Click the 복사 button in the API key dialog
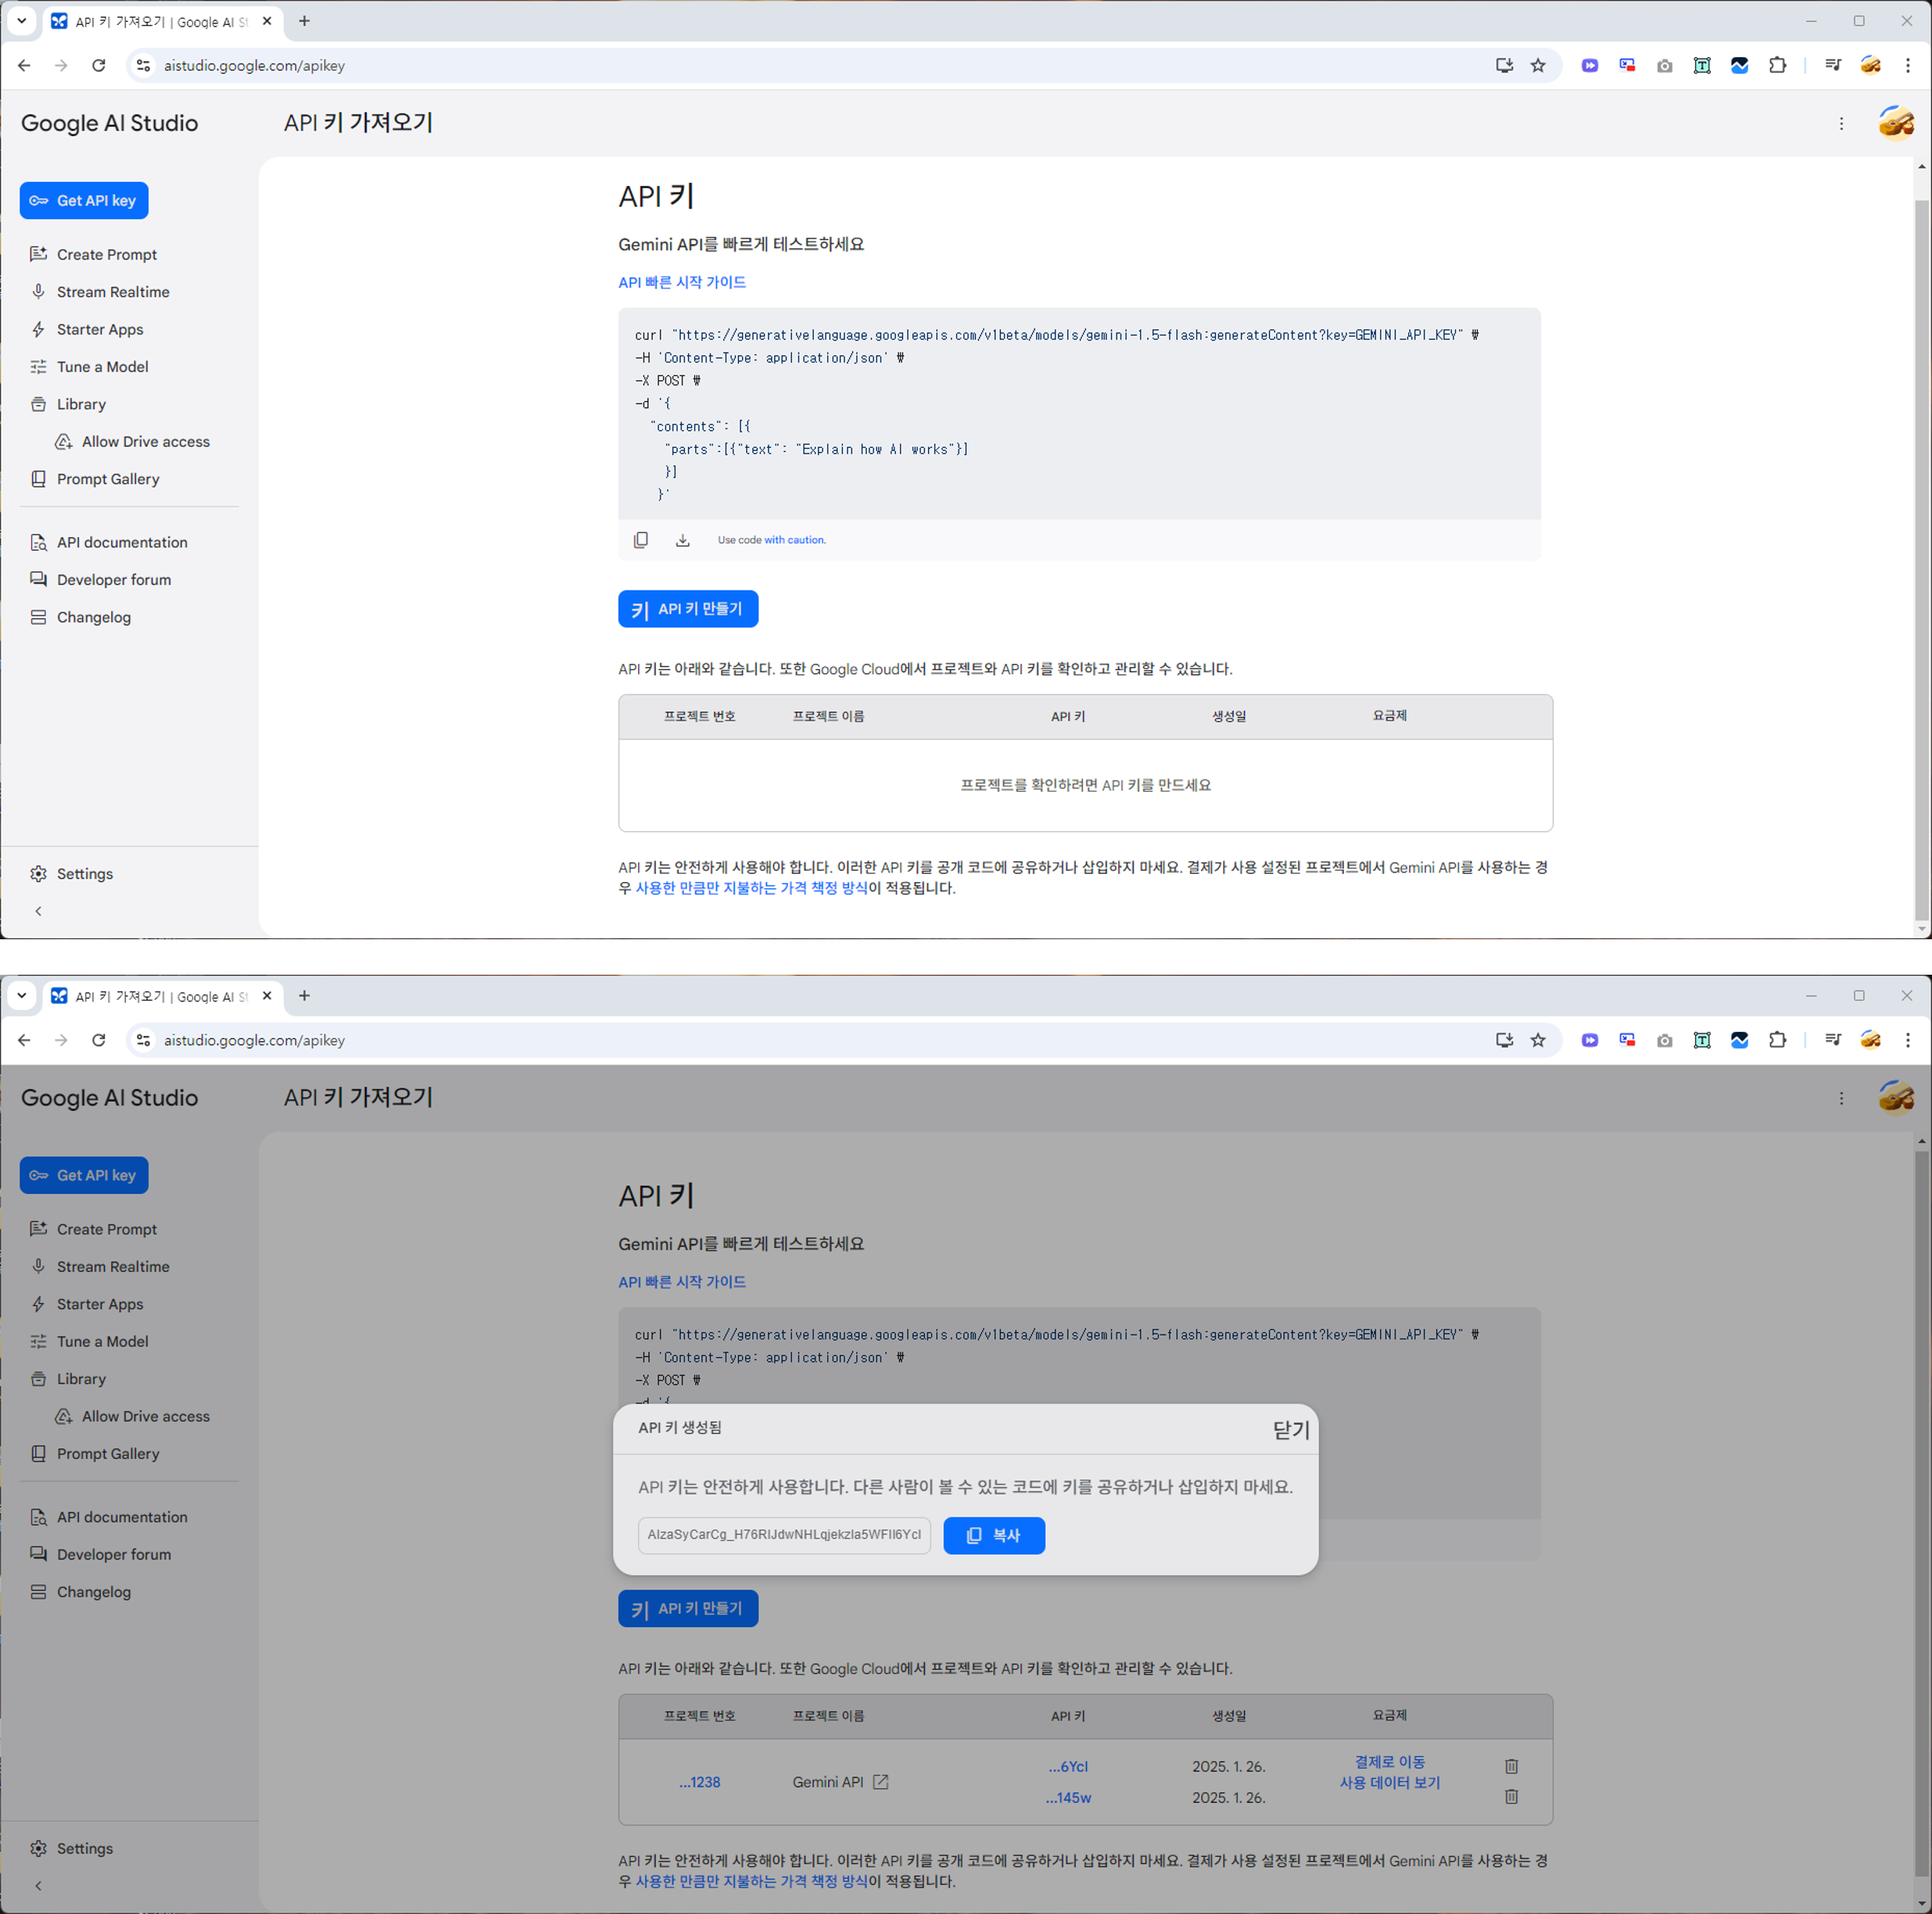1932x1914 pixels. click(x=994, y=1535)
